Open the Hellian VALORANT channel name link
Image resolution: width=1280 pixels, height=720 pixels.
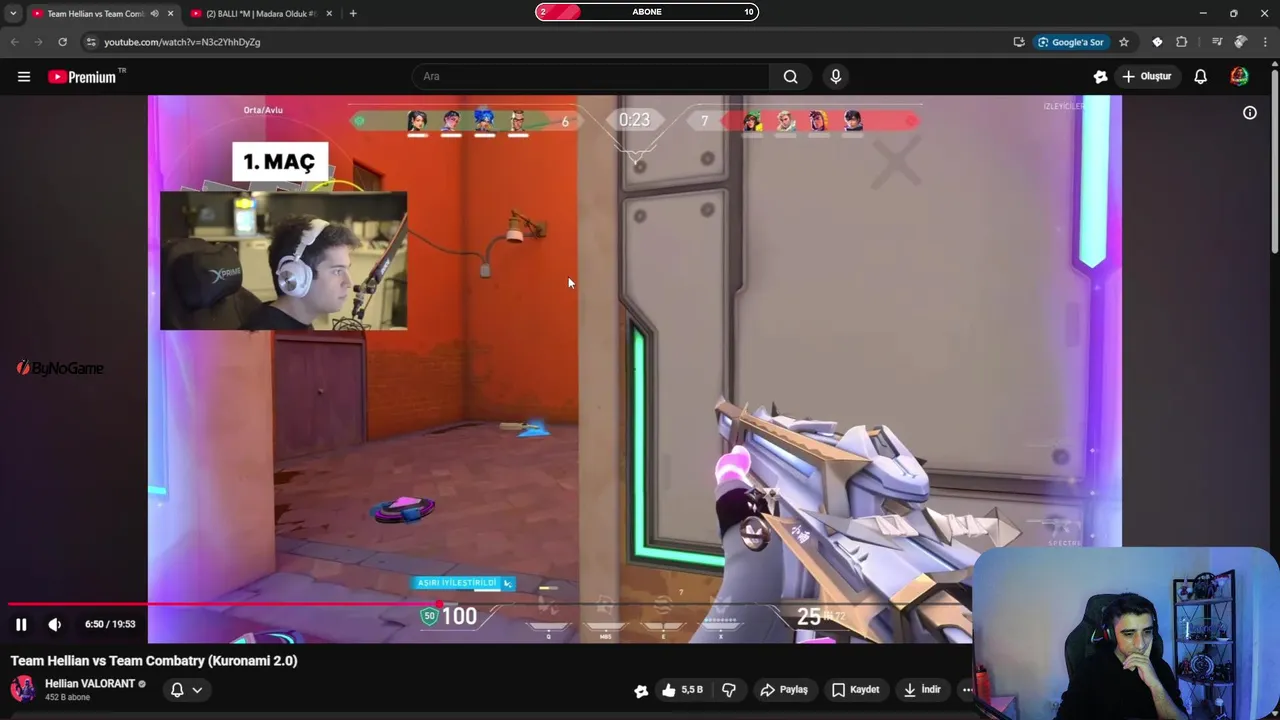tap(90, 684)
